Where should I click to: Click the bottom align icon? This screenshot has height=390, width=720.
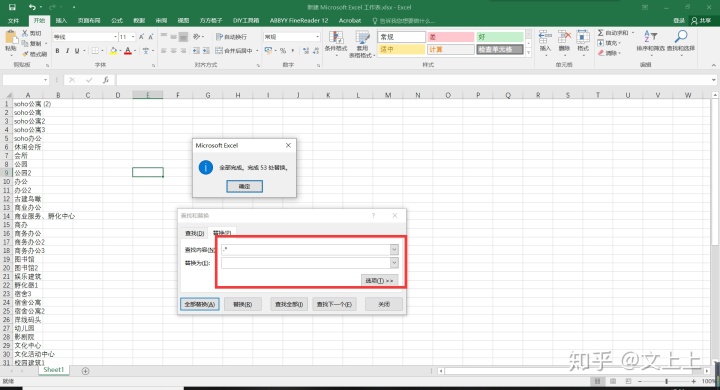[183, 37]
